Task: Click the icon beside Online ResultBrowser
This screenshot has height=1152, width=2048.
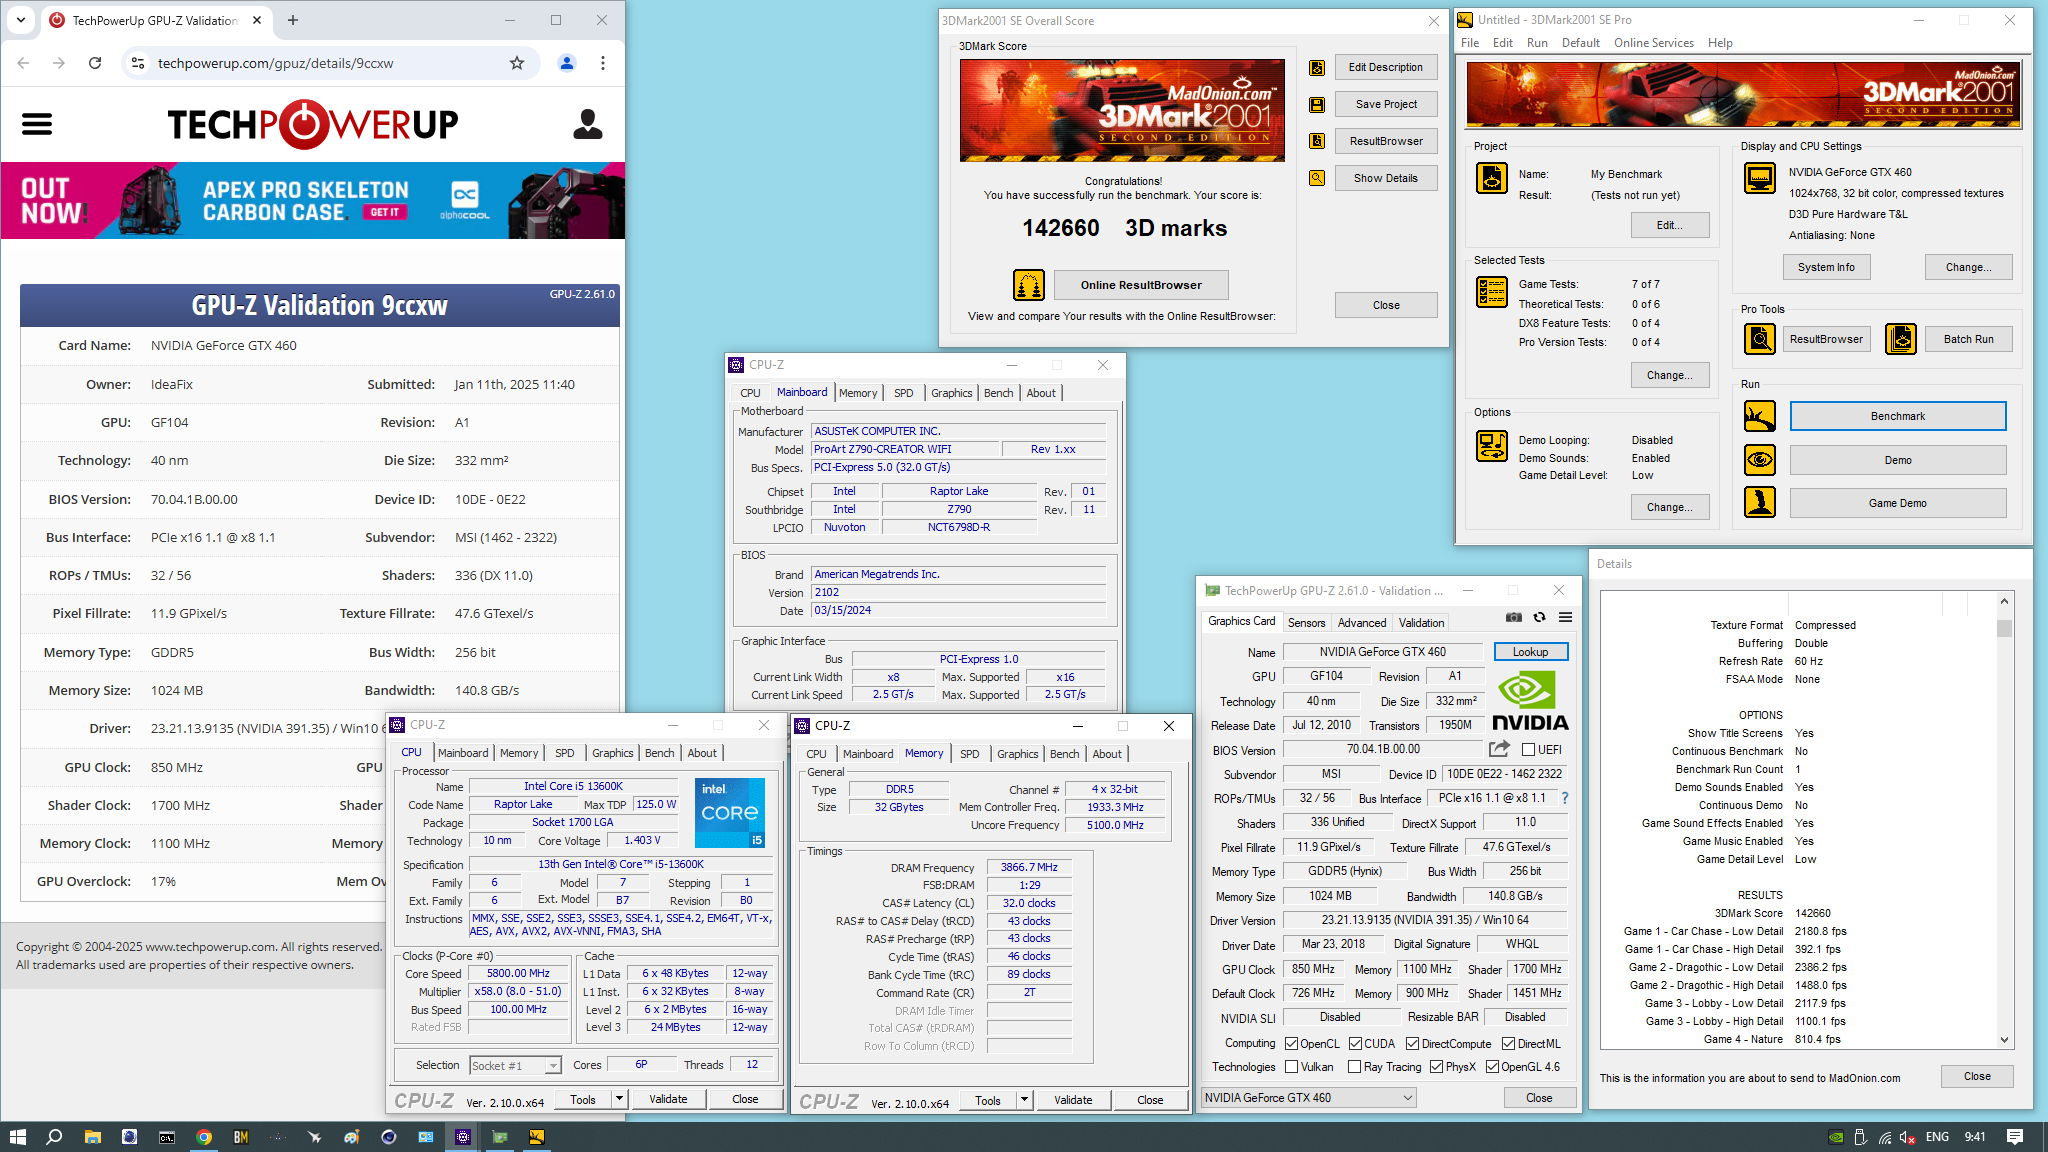Action: pyautogui.click(x=1029, y=285)
